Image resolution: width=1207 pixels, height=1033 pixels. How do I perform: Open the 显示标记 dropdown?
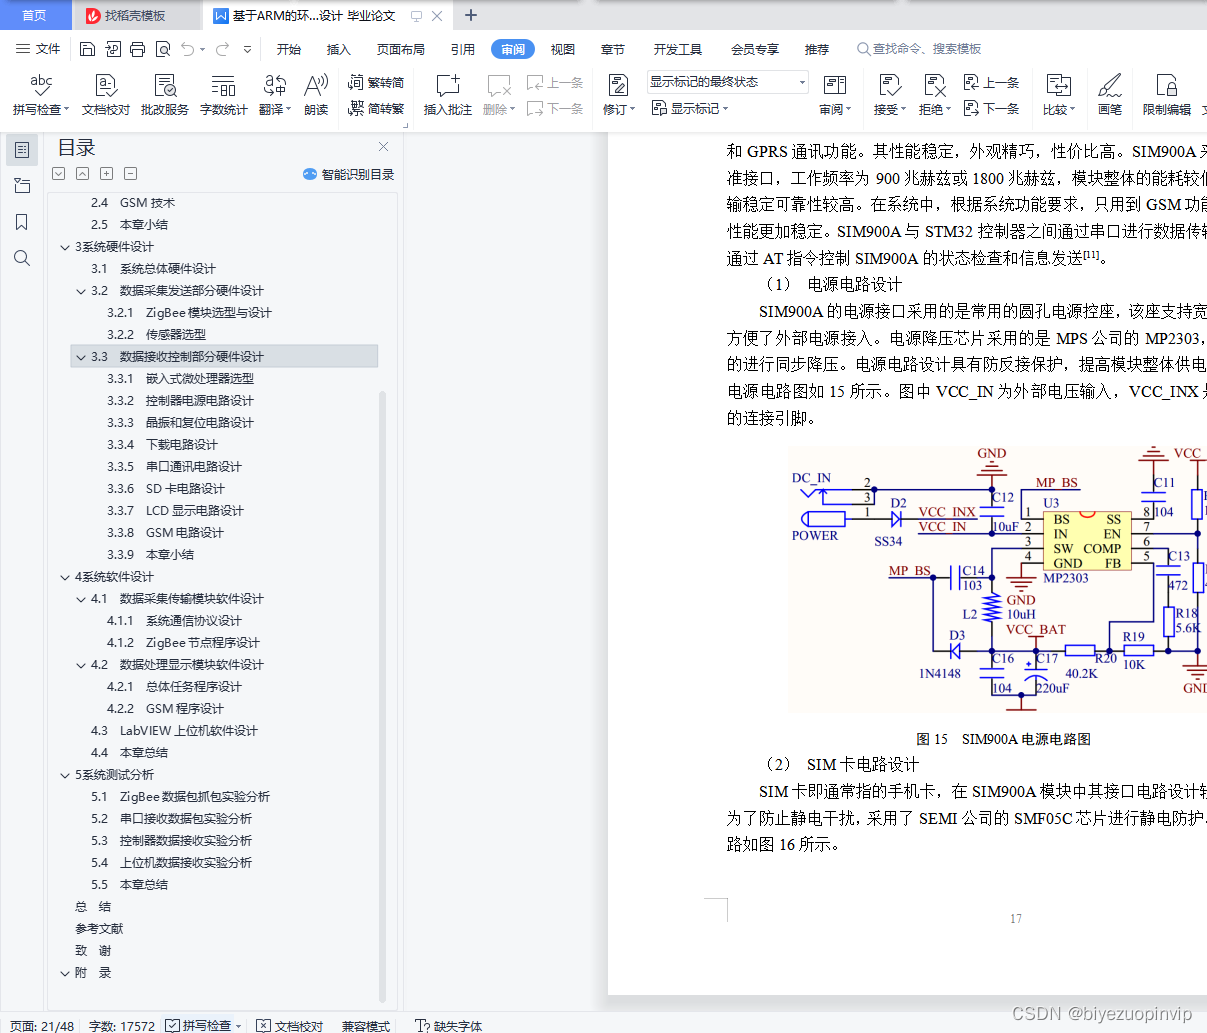click(x=690, y=109)
